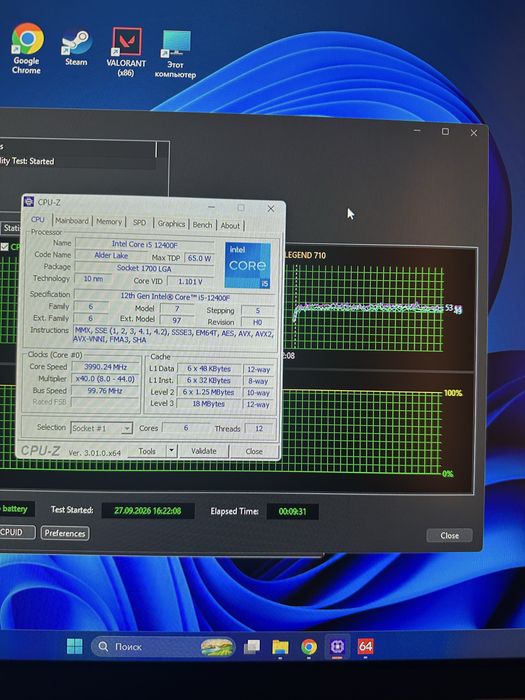This screenshot has height=700, width=525.
Task: Click the Intel Core i5 logo in CPU-Z
Action: pos(248,265)
